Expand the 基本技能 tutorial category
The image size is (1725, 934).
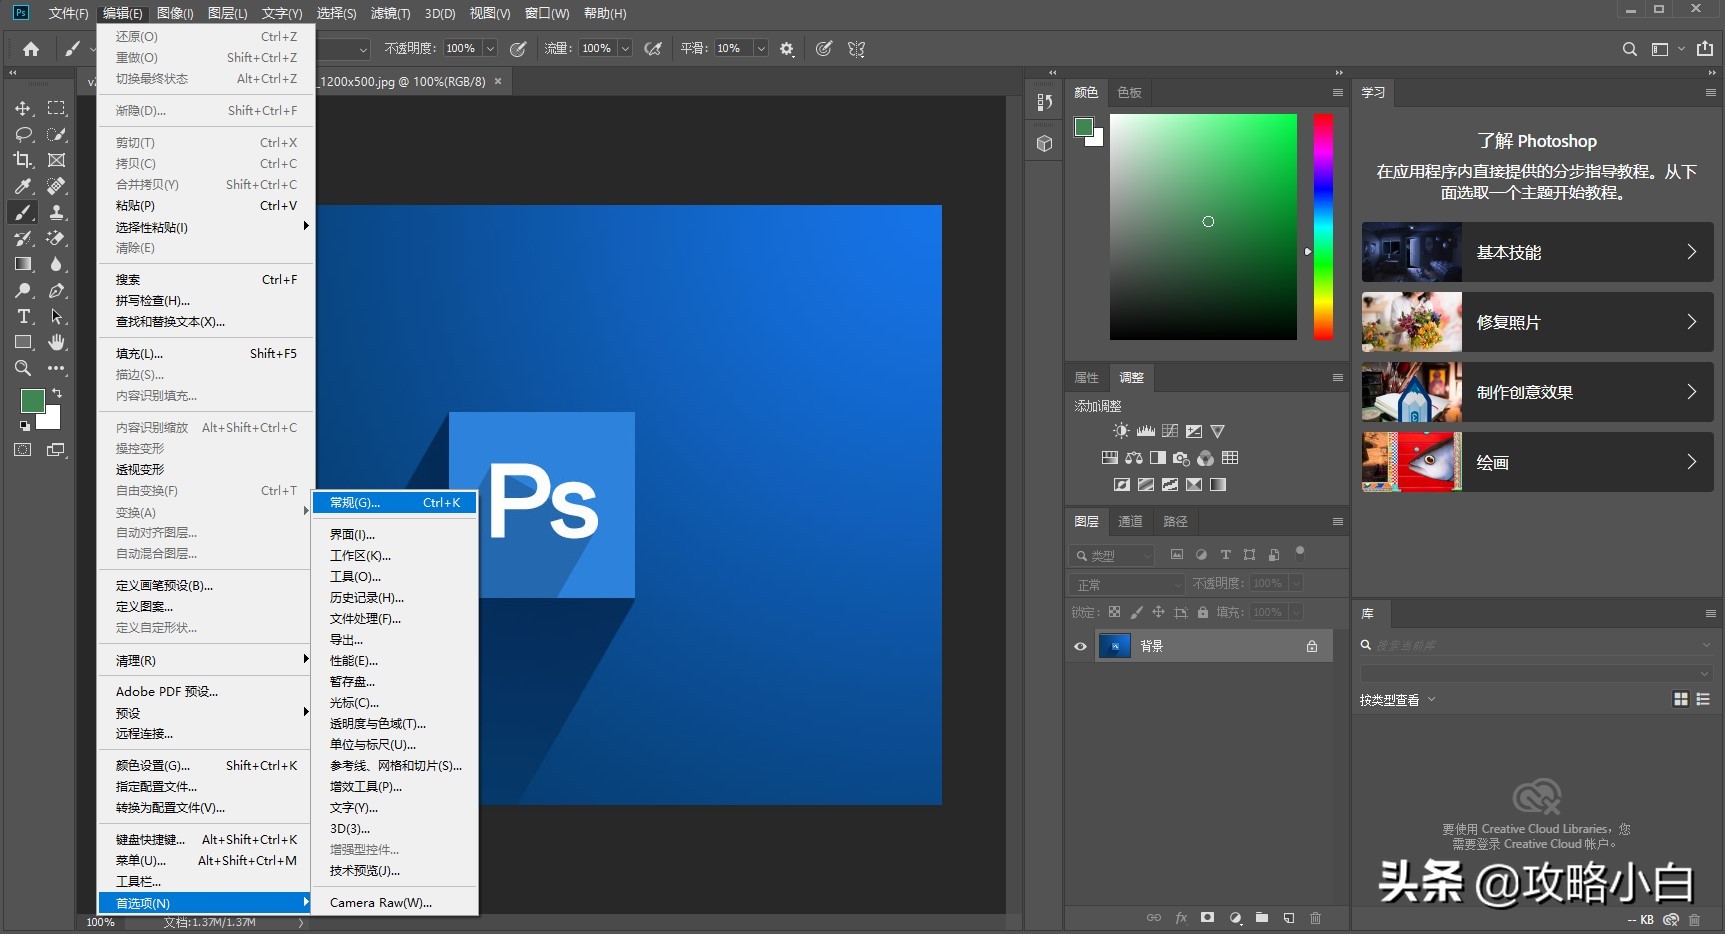tap(1537, 252)
